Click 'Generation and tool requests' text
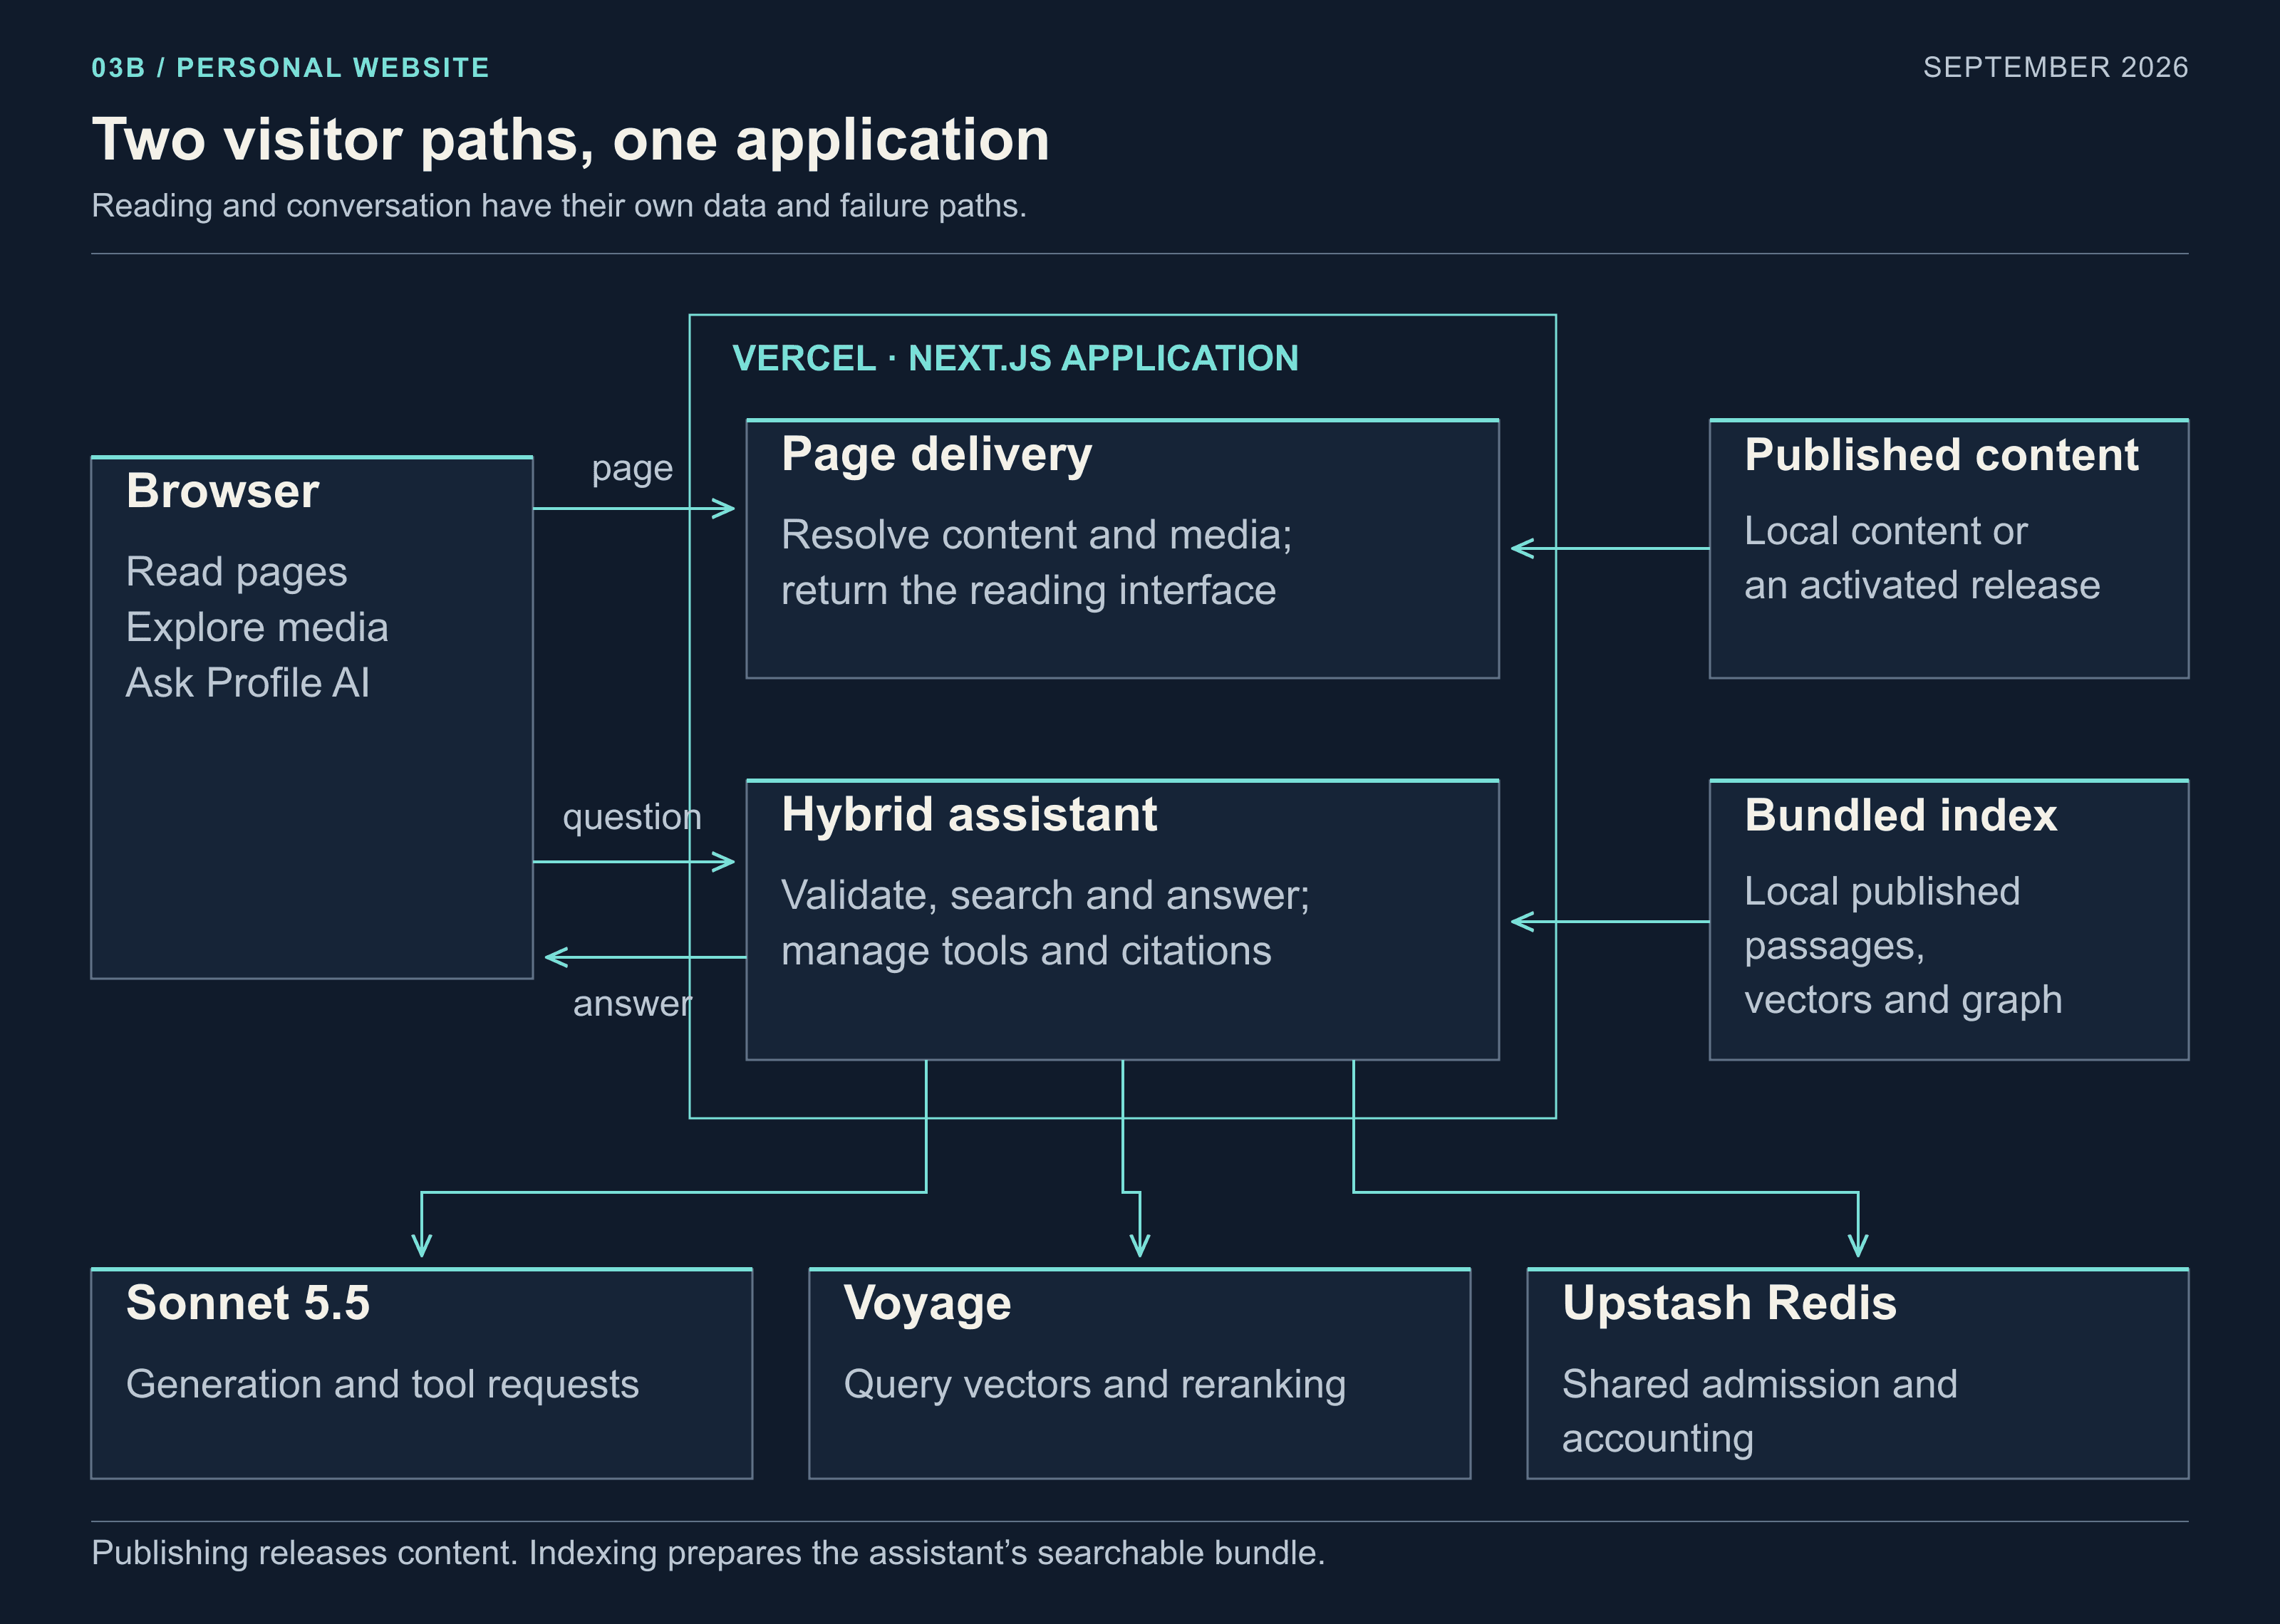 pos(382,1385)
